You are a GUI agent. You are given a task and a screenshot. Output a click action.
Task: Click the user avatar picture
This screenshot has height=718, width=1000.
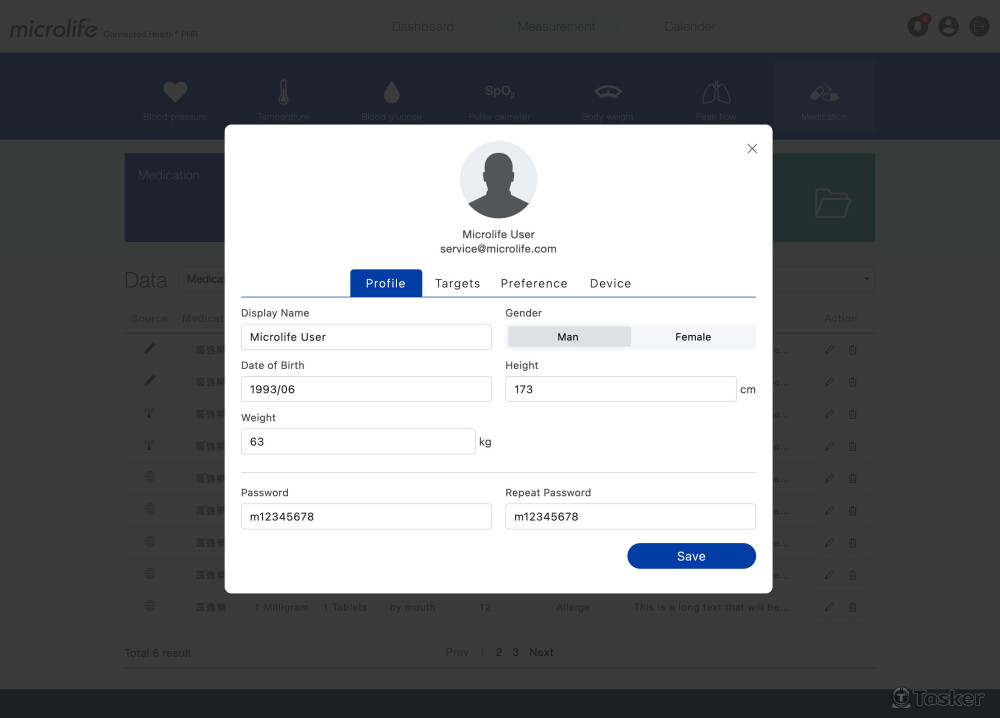coord(498,180)
